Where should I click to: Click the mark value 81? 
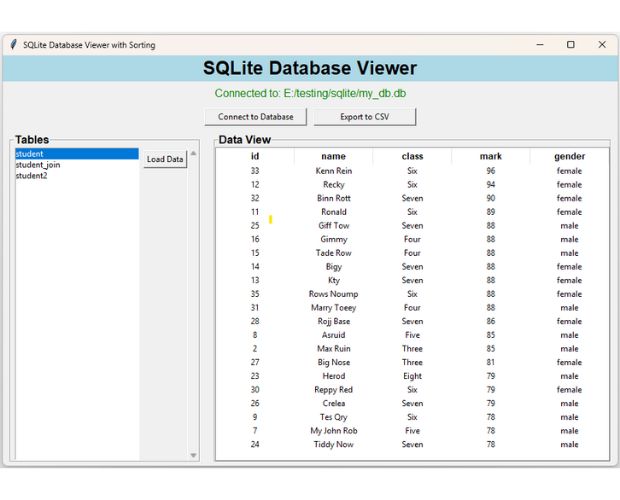[x=491, y=362]
